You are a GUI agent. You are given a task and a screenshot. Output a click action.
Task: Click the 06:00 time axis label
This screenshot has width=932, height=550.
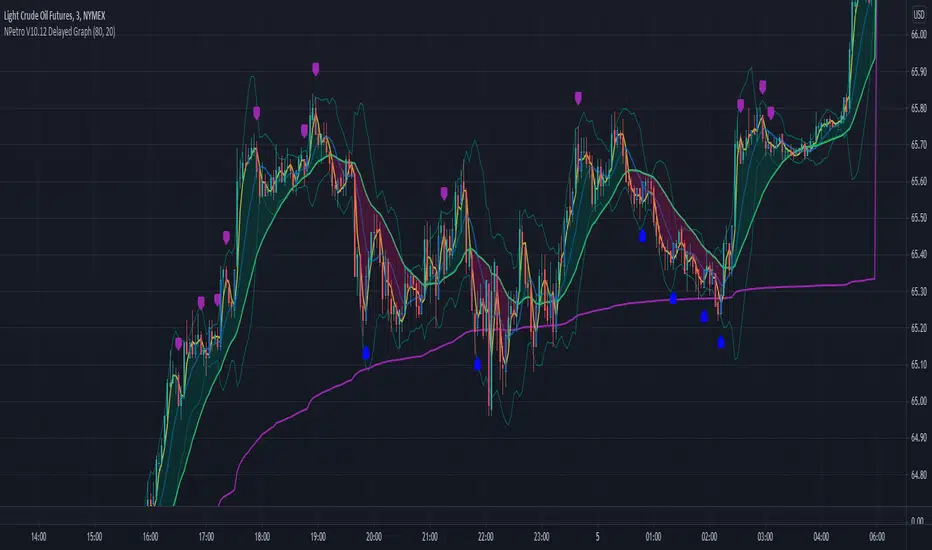(x=877, y=537)
